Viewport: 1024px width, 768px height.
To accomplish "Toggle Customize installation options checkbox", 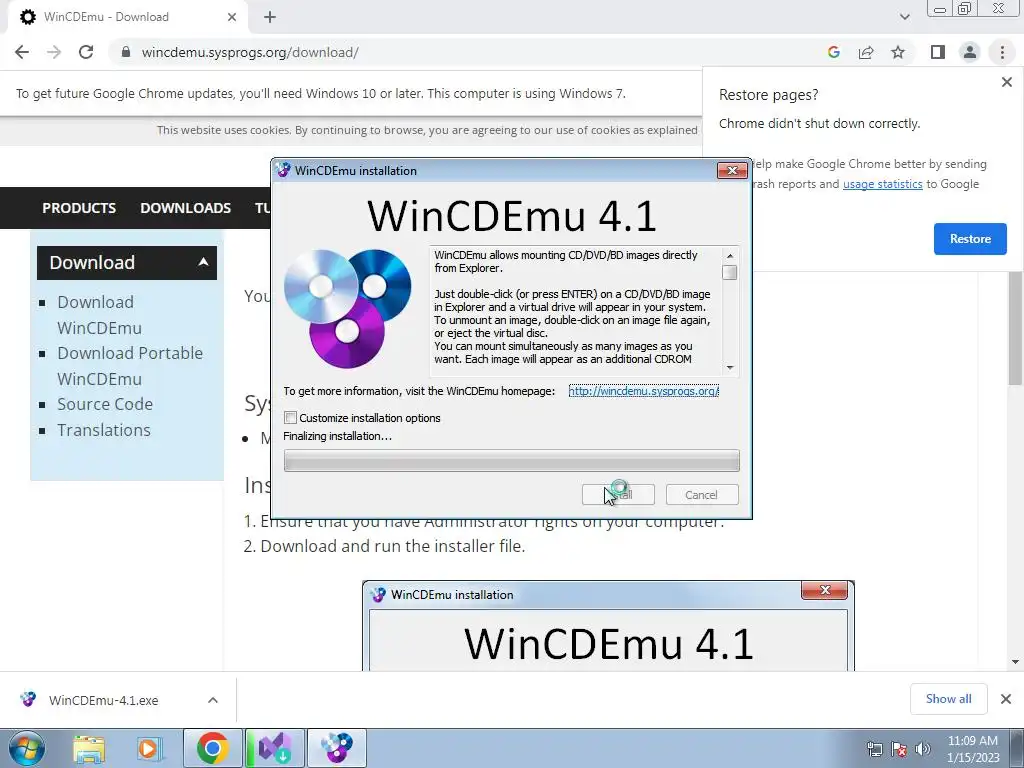I will (x=291, y=418).
